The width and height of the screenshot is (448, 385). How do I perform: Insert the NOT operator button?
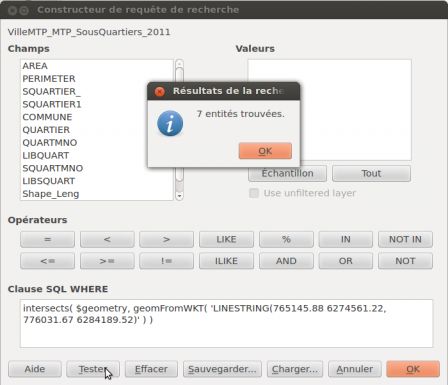(405, 261)
